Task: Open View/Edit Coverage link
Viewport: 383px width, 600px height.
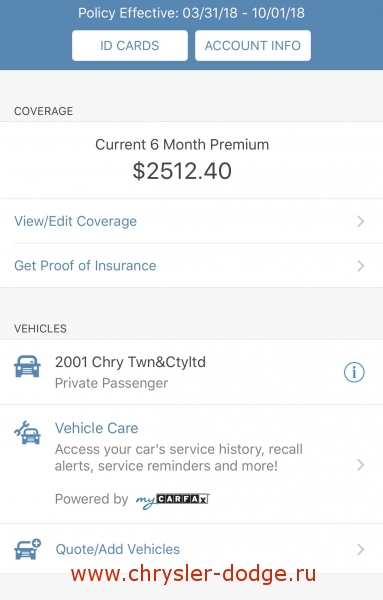Action: (x=75, y=221)
